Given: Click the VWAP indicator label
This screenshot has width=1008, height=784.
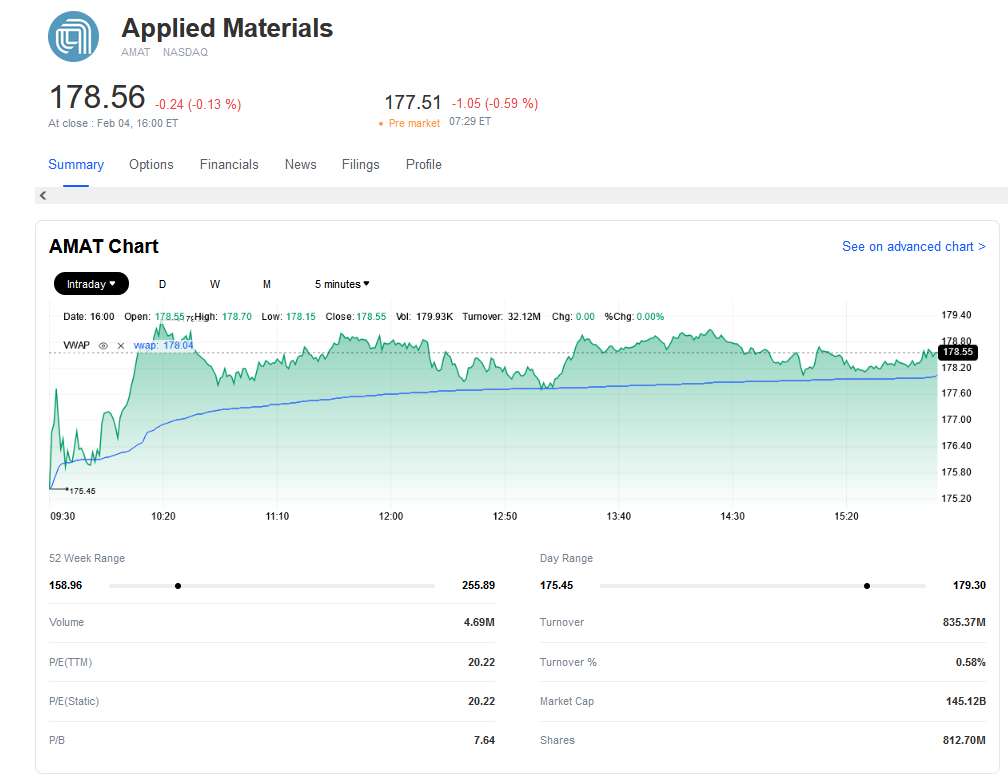Looking at the screenshot, I should 76,346.
